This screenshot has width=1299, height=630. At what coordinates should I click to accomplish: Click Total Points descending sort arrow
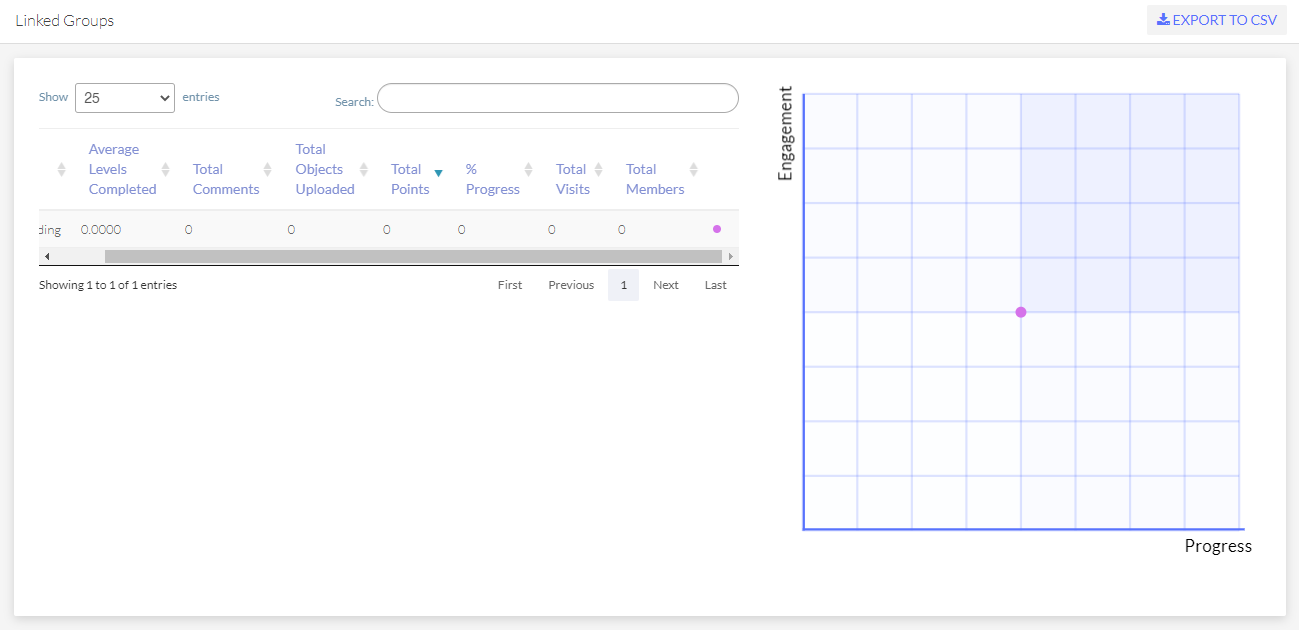click(x=438, y=173)
